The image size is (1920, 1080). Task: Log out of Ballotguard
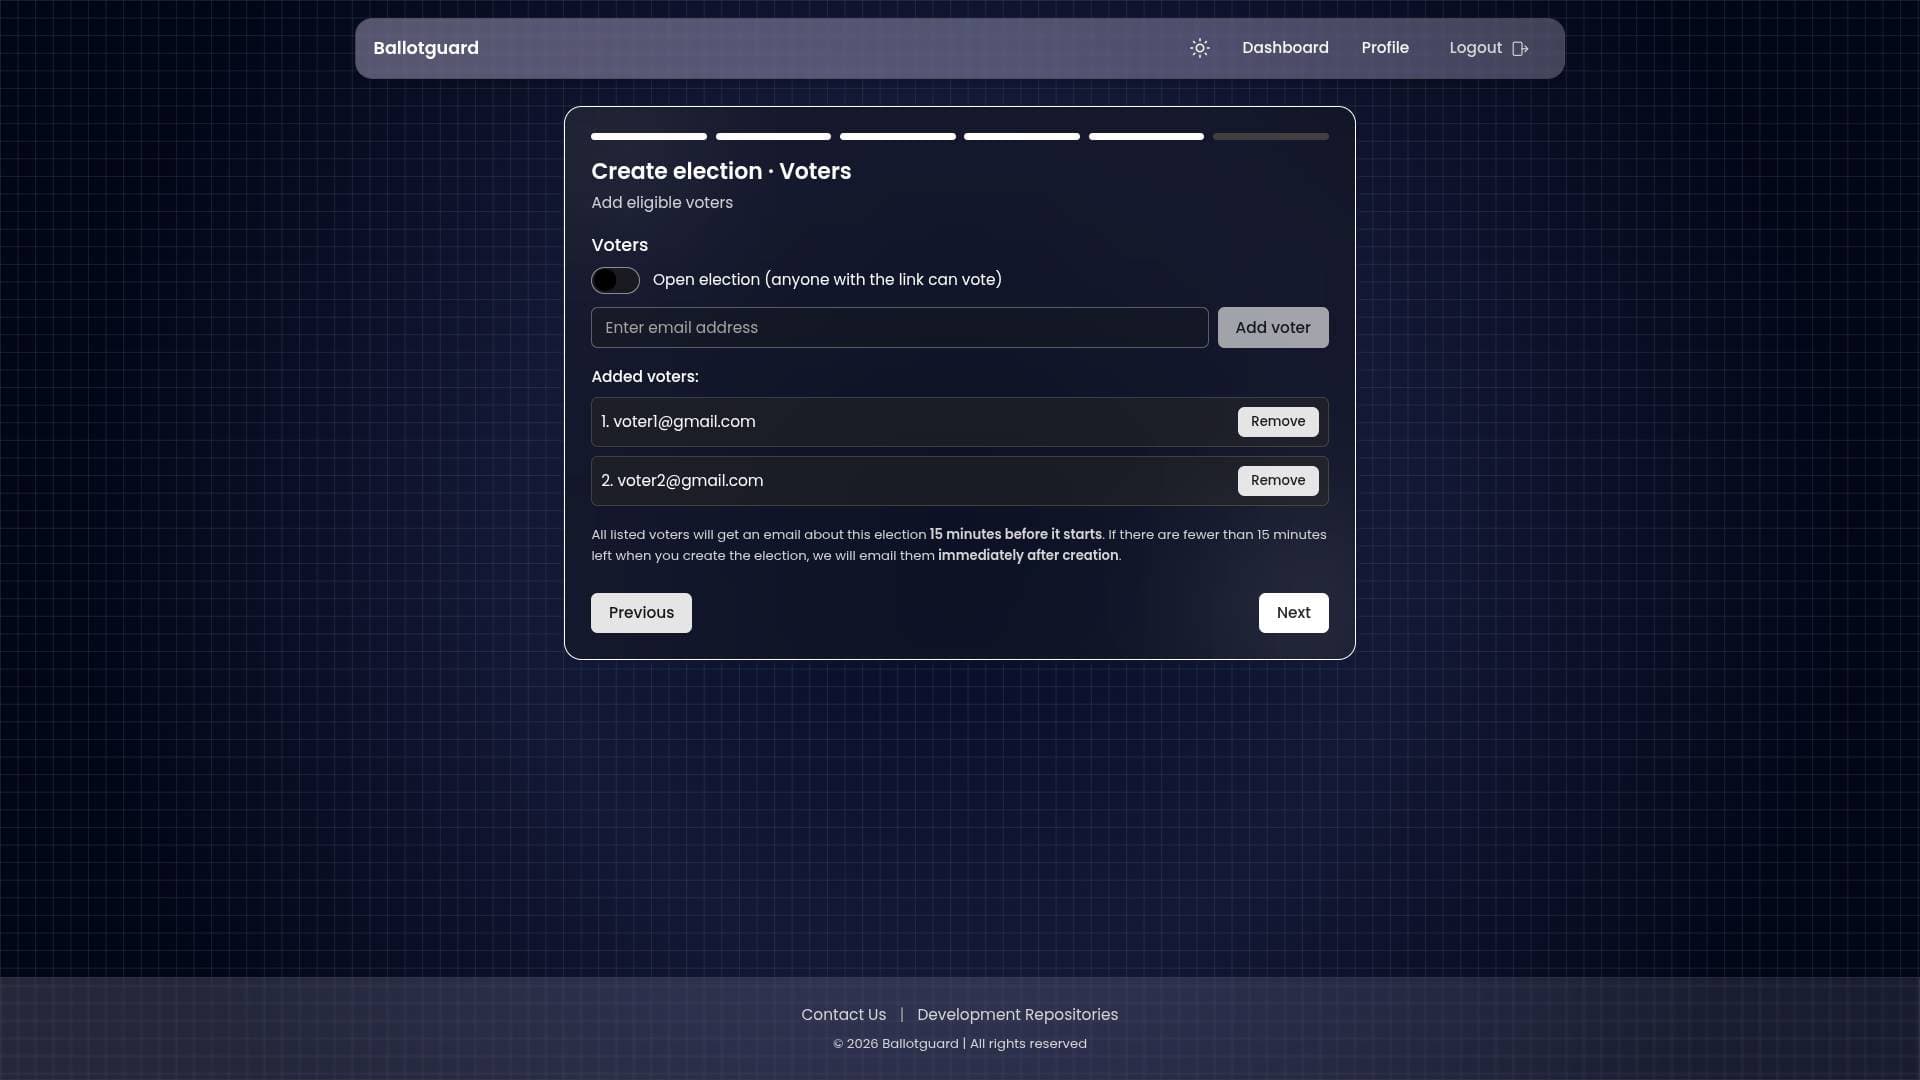point(1476,48)
